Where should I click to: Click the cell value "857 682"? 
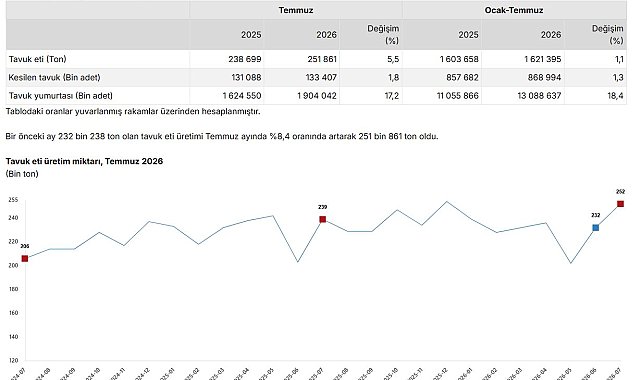462,77
